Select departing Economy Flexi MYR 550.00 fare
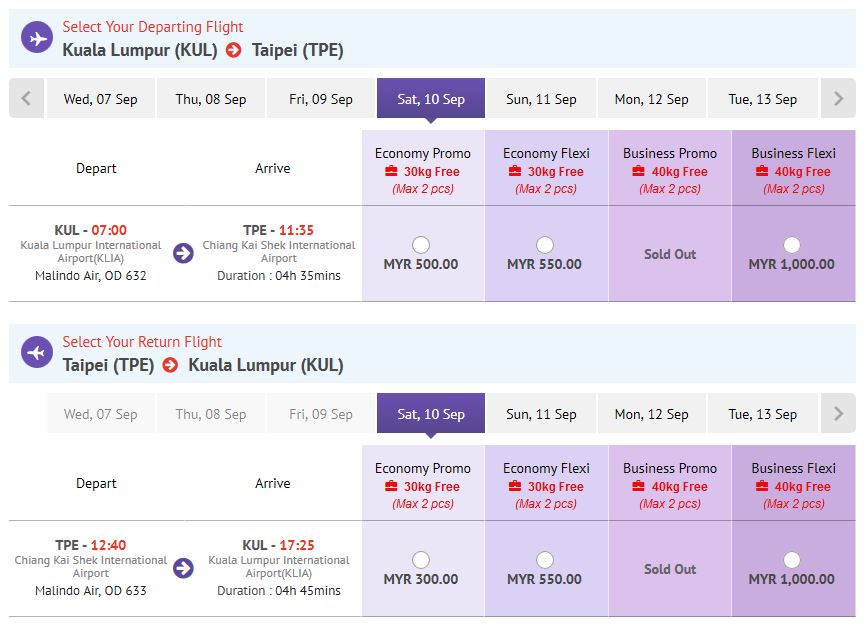866x624 pixels. [x=545, y=245]
